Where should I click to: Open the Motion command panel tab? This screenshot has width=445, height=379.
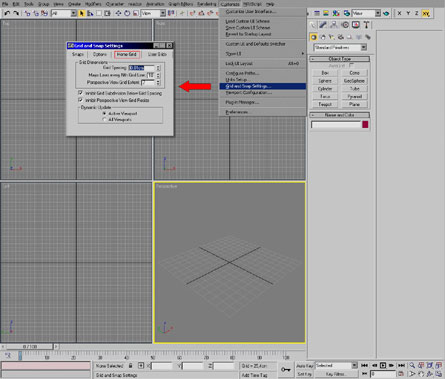pos(345,25)
